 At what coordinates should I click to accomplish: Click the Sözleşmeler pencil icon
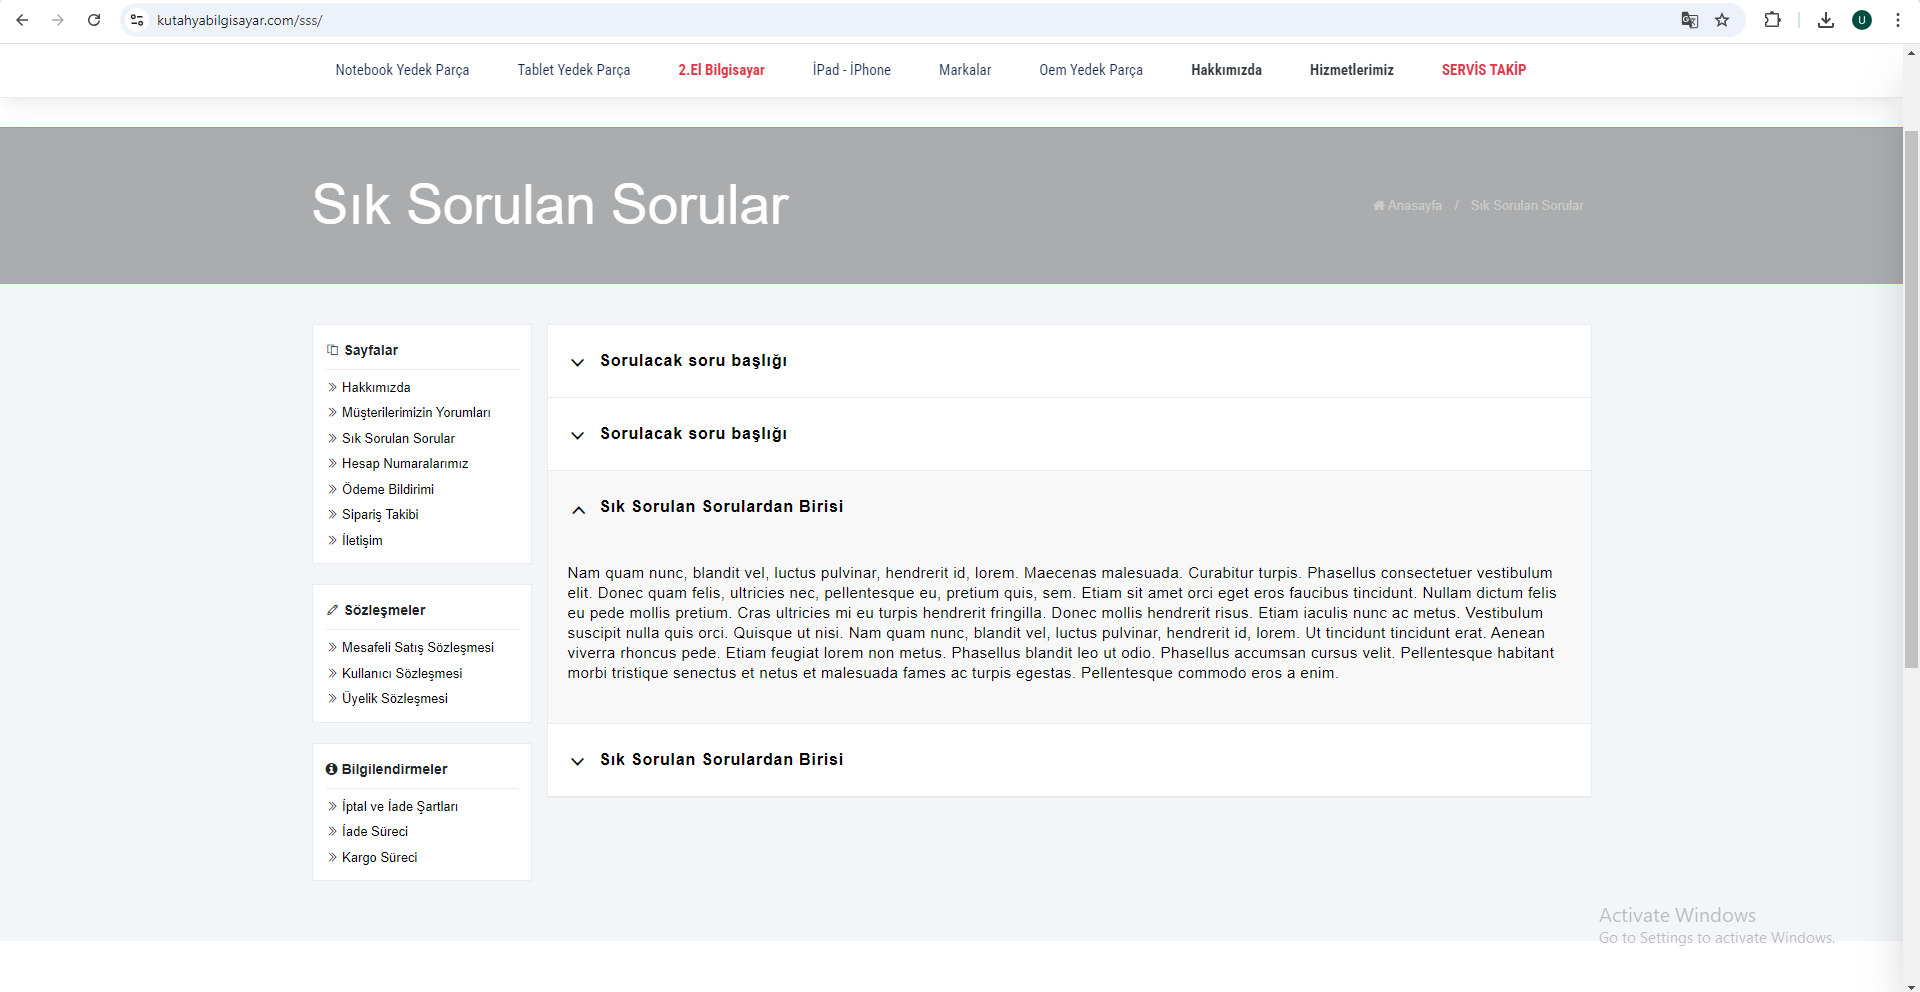coord(332,610)
